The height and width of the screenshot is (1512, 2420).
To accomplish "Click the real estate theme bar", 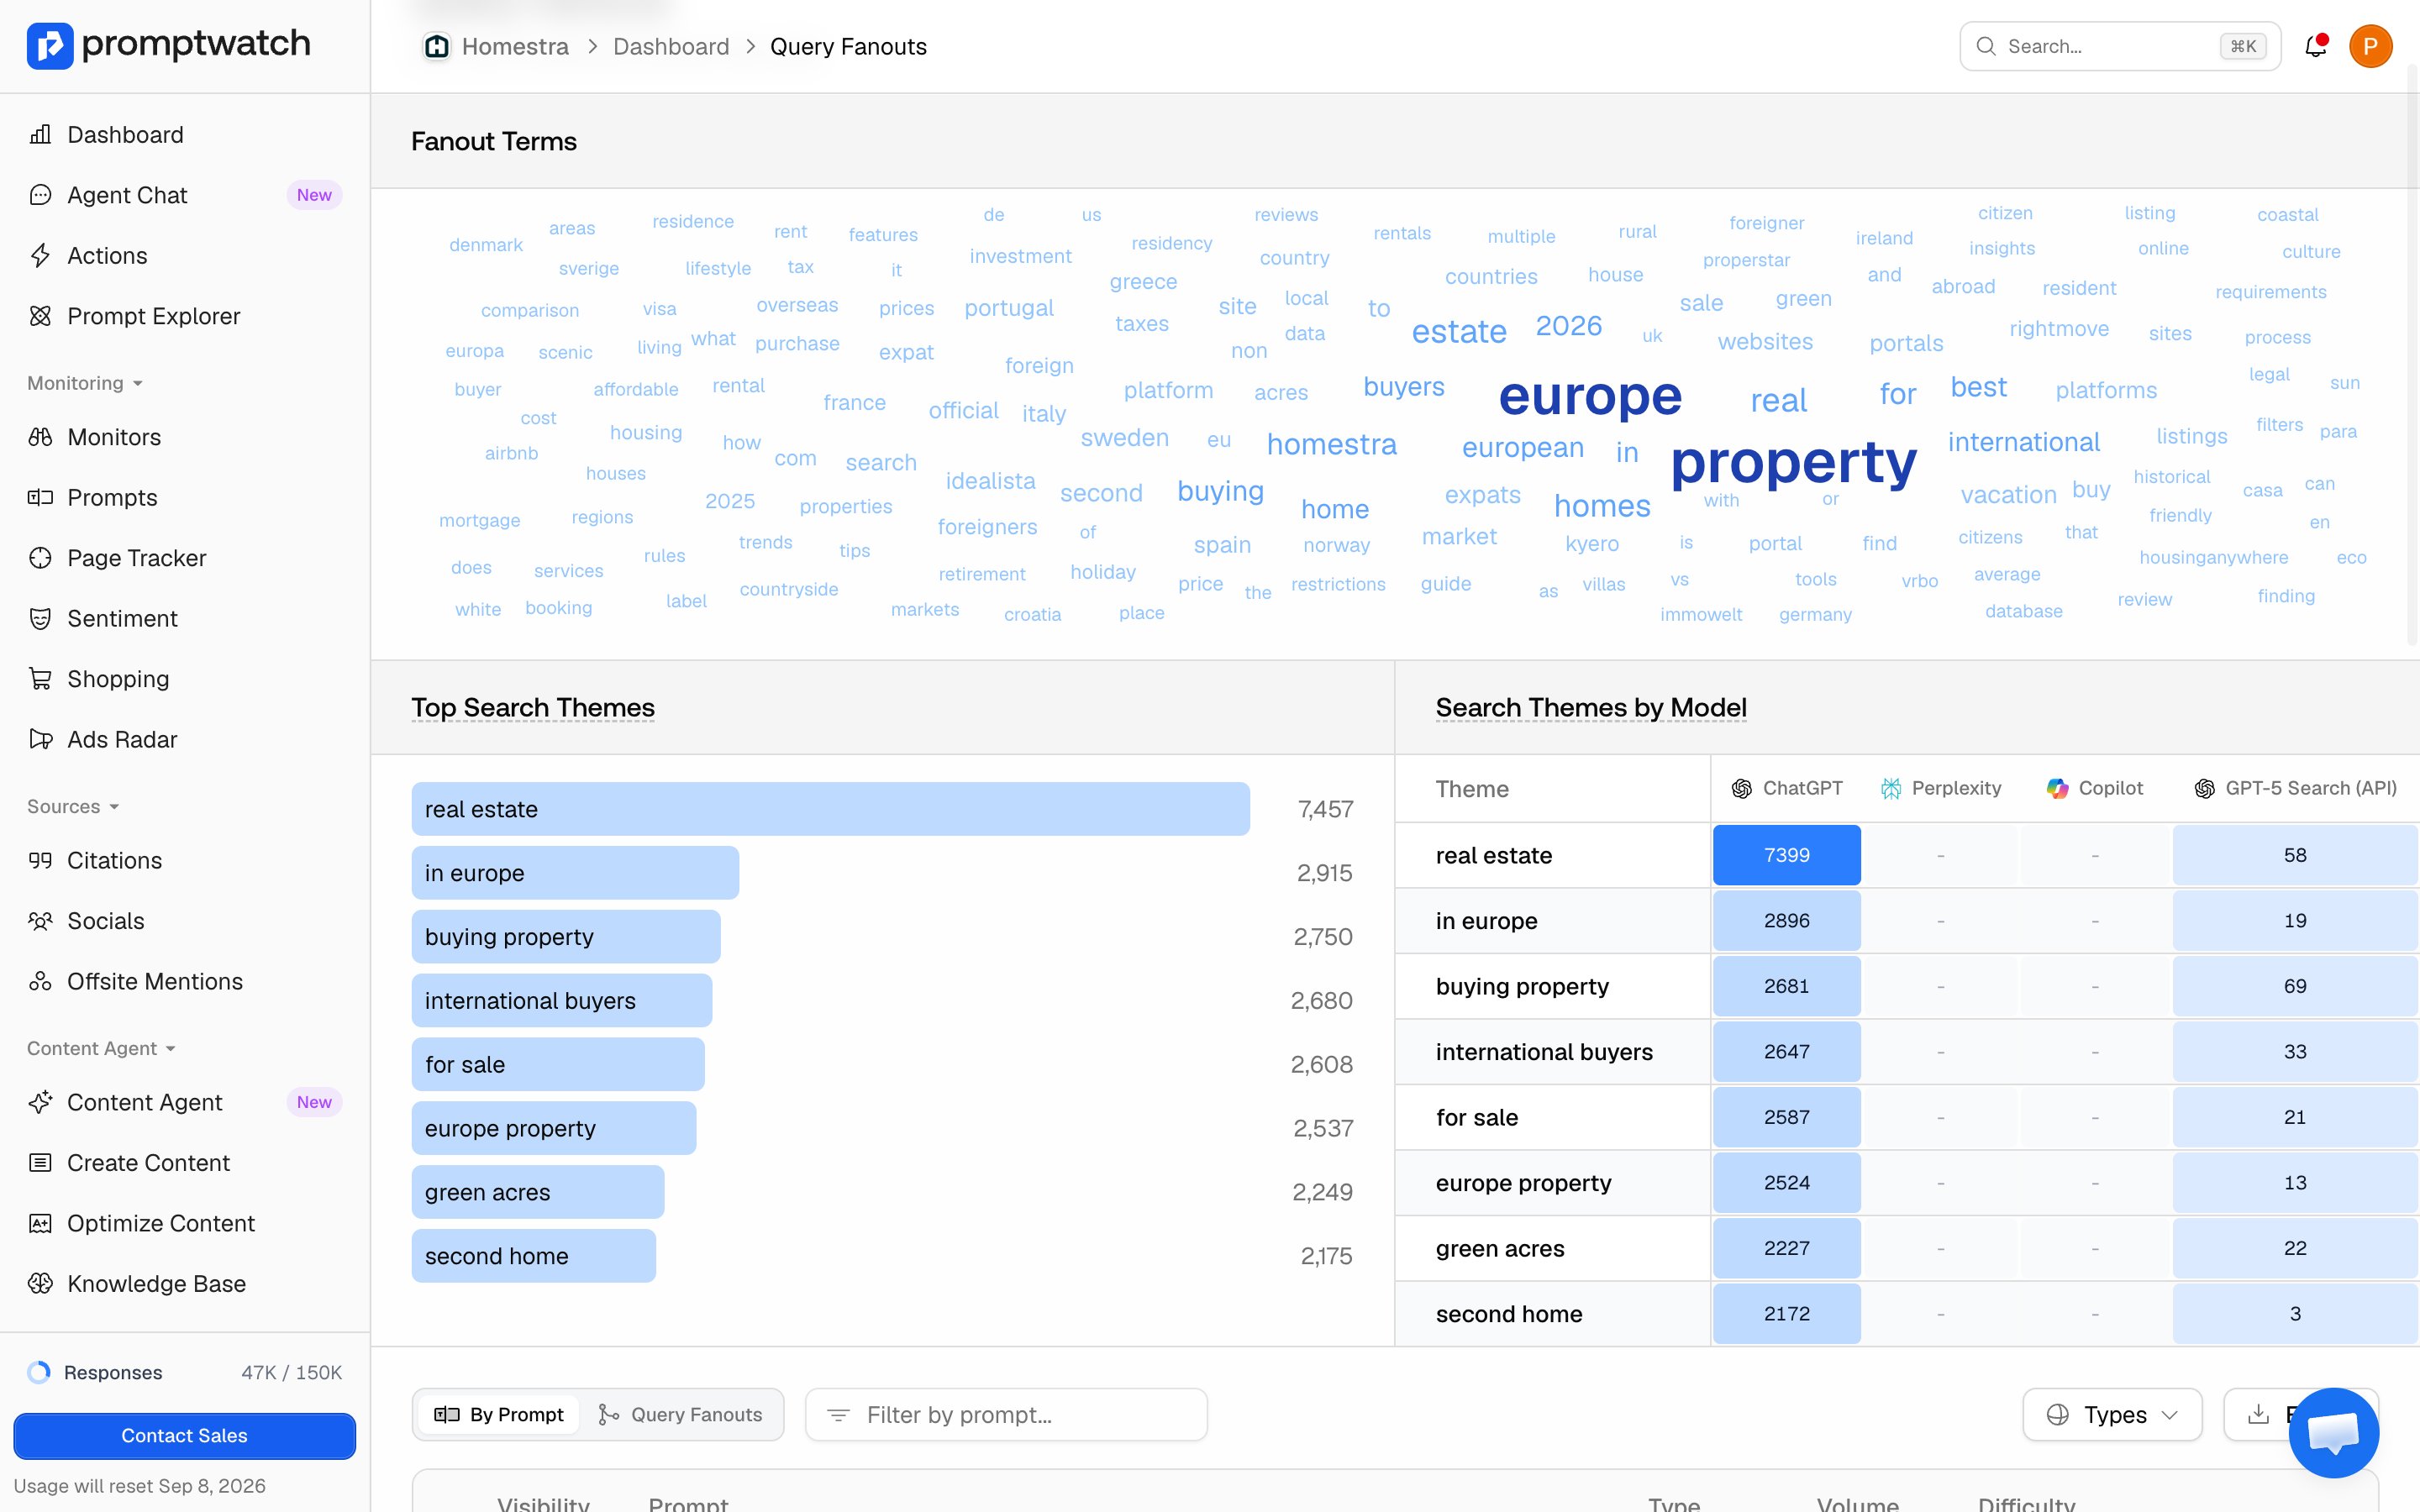I will (830, 809).
